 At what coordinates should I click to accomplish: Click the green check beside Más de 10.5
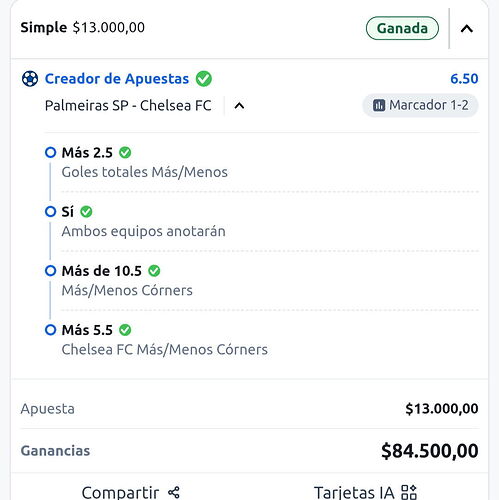coord(154,271)
